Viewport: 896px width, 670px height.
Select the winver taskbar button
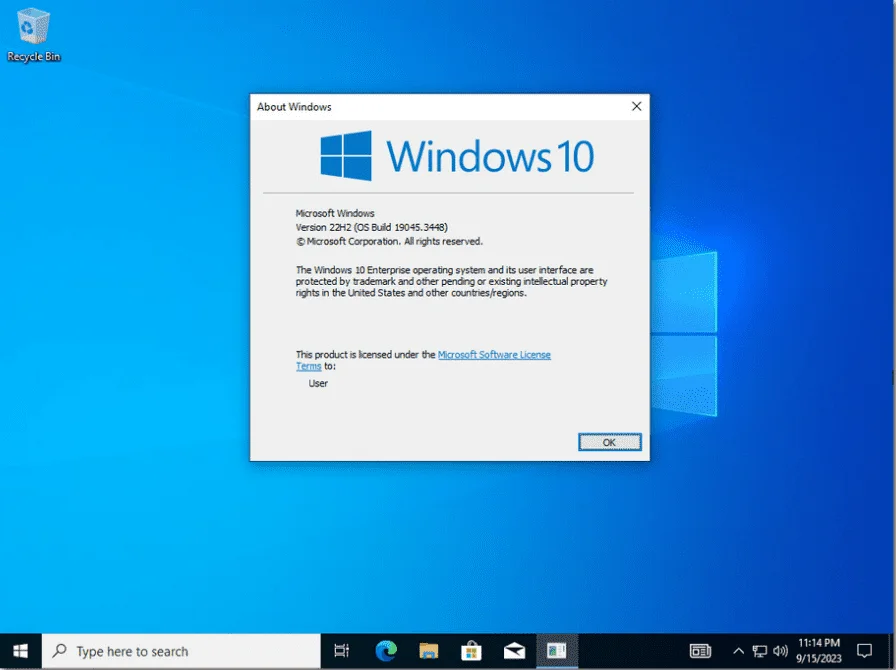[x=557, y=651]
